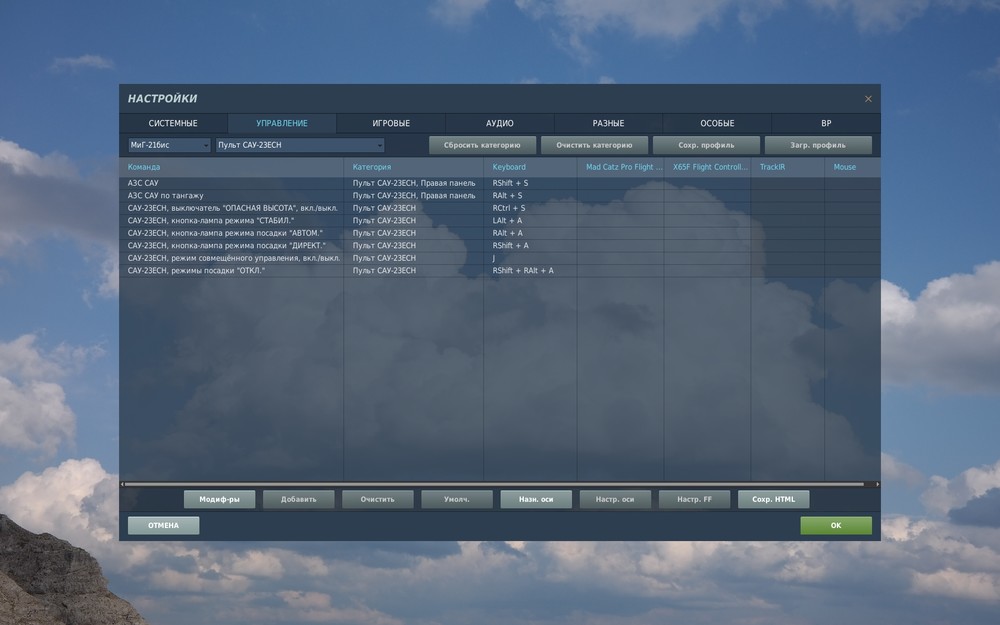Select the "ОПАСНАЯ ВЫСОТА" switch command row
Viewport: 1000px width, 625px height.
[x=500, y=208]
